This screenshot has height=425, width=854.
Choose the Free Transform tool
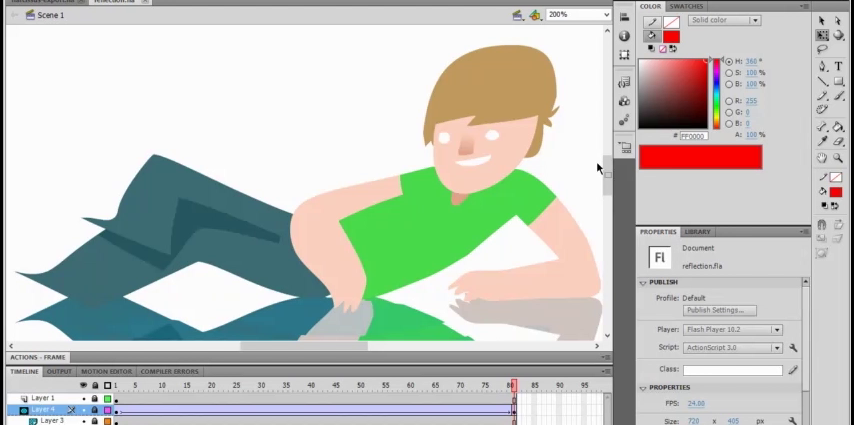point(822,35)
